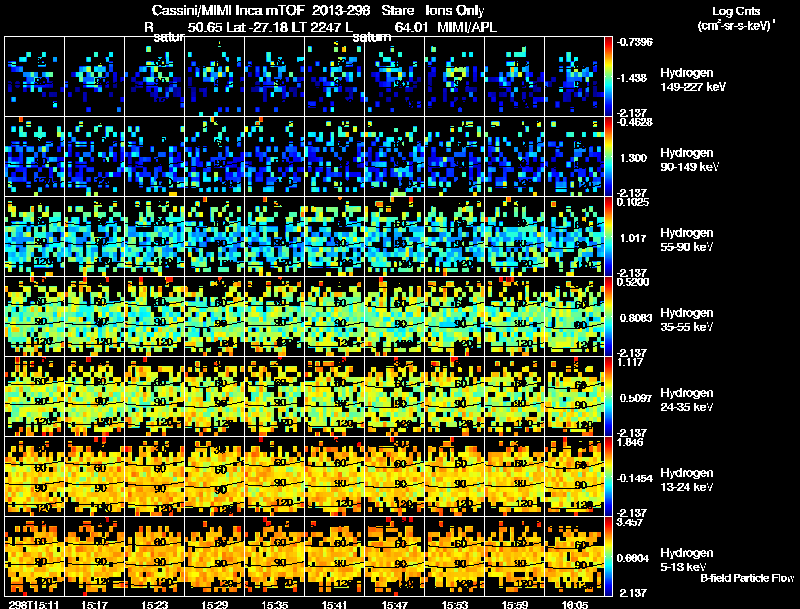Viewport: 800px width, 609px height.
Task: Click the 0.5097 colorbar value
Action: [x=636, y=398]
